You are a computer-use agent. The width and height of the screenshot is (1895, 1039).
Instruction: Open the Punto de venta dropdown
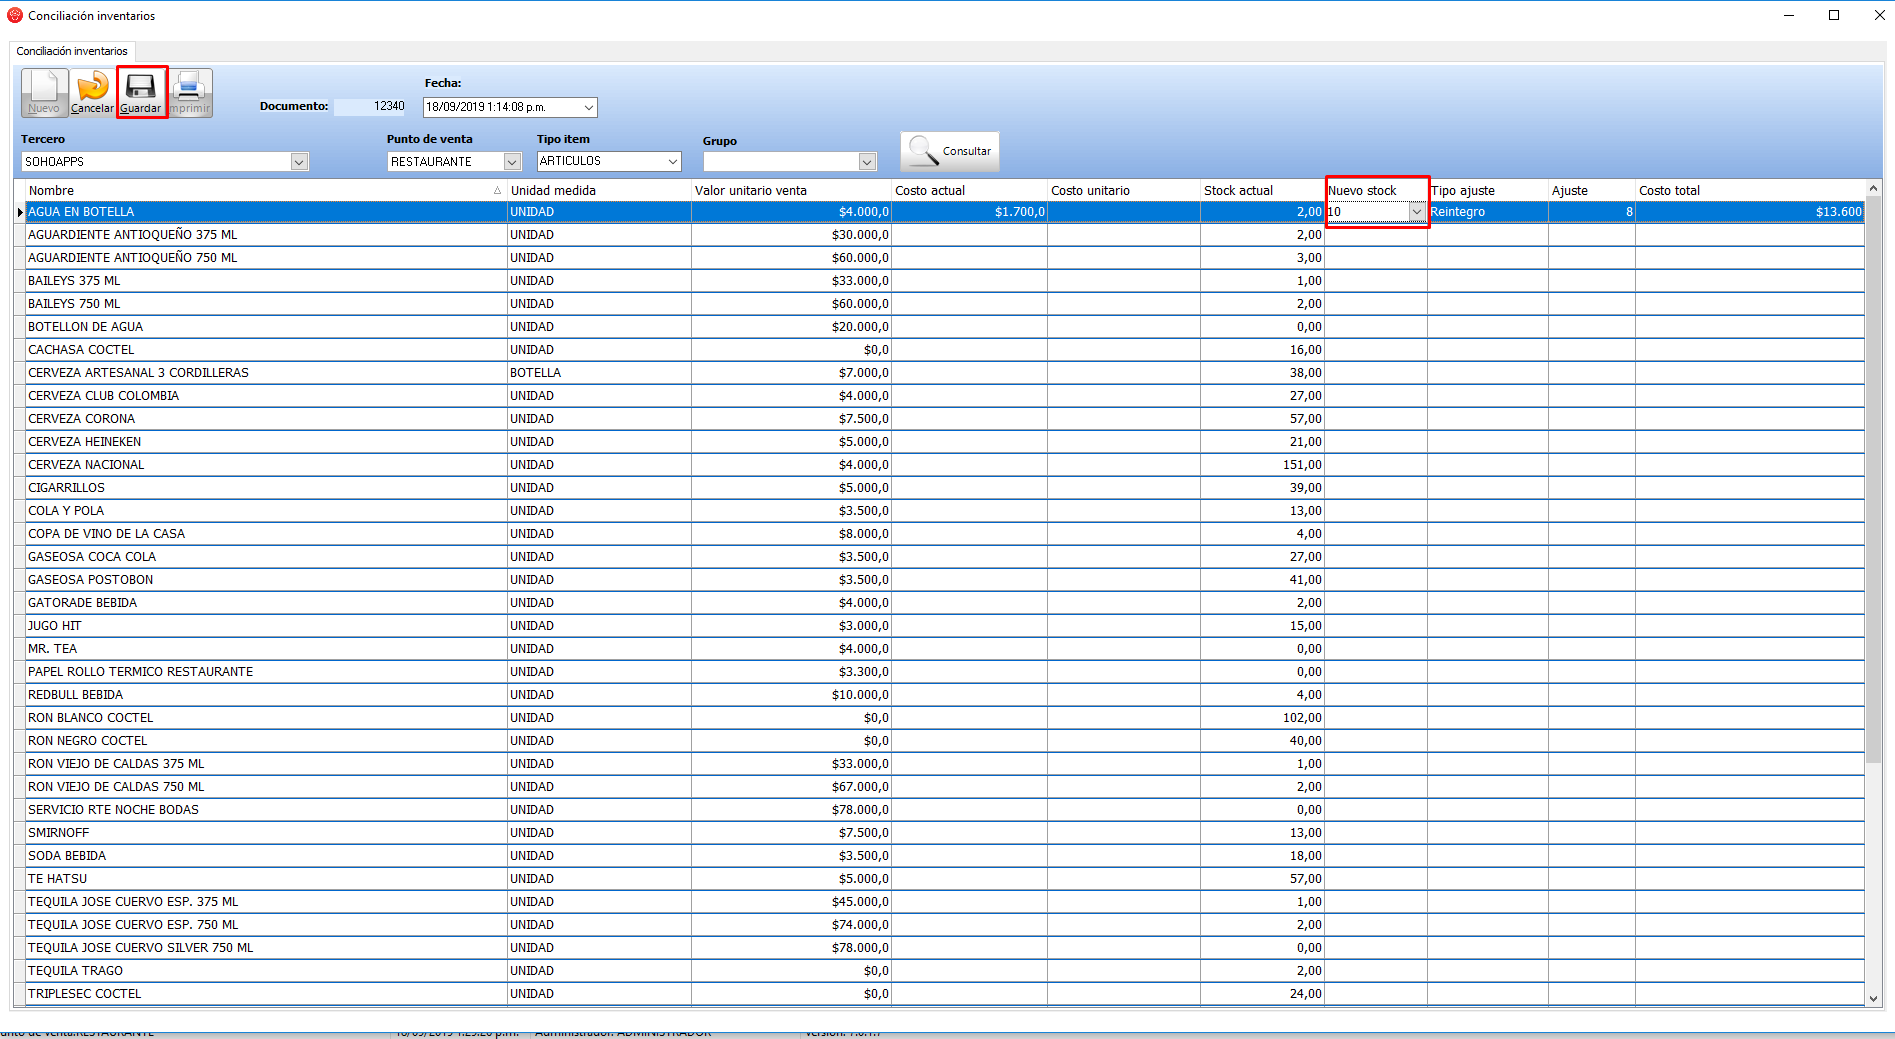pos(512,161)
